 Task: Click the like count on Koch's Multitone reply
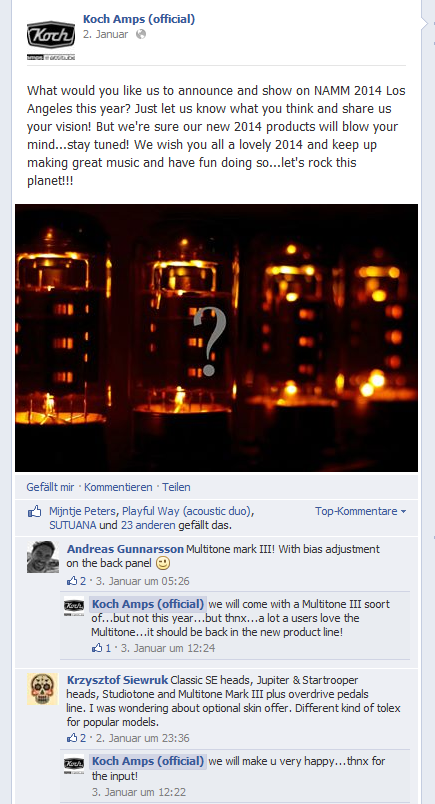click(x=101, y=648)
